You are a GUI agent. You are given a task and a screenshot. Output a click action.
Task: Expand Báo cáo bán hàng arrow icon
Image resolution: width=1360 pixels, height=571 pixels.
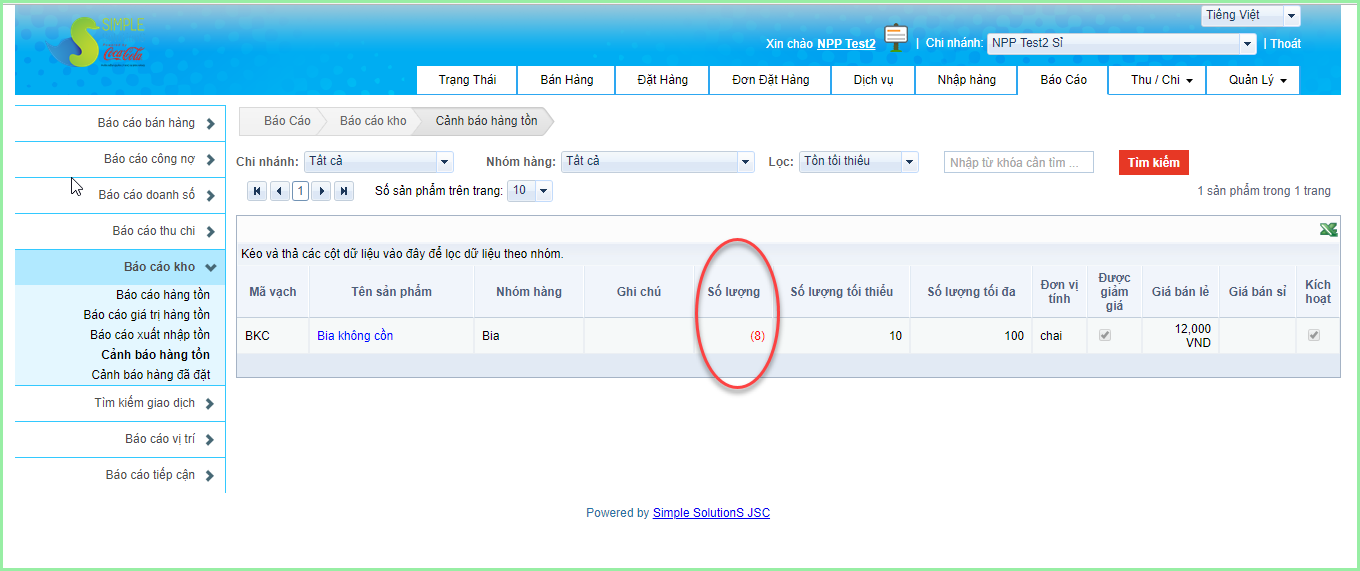pos(210,124)
